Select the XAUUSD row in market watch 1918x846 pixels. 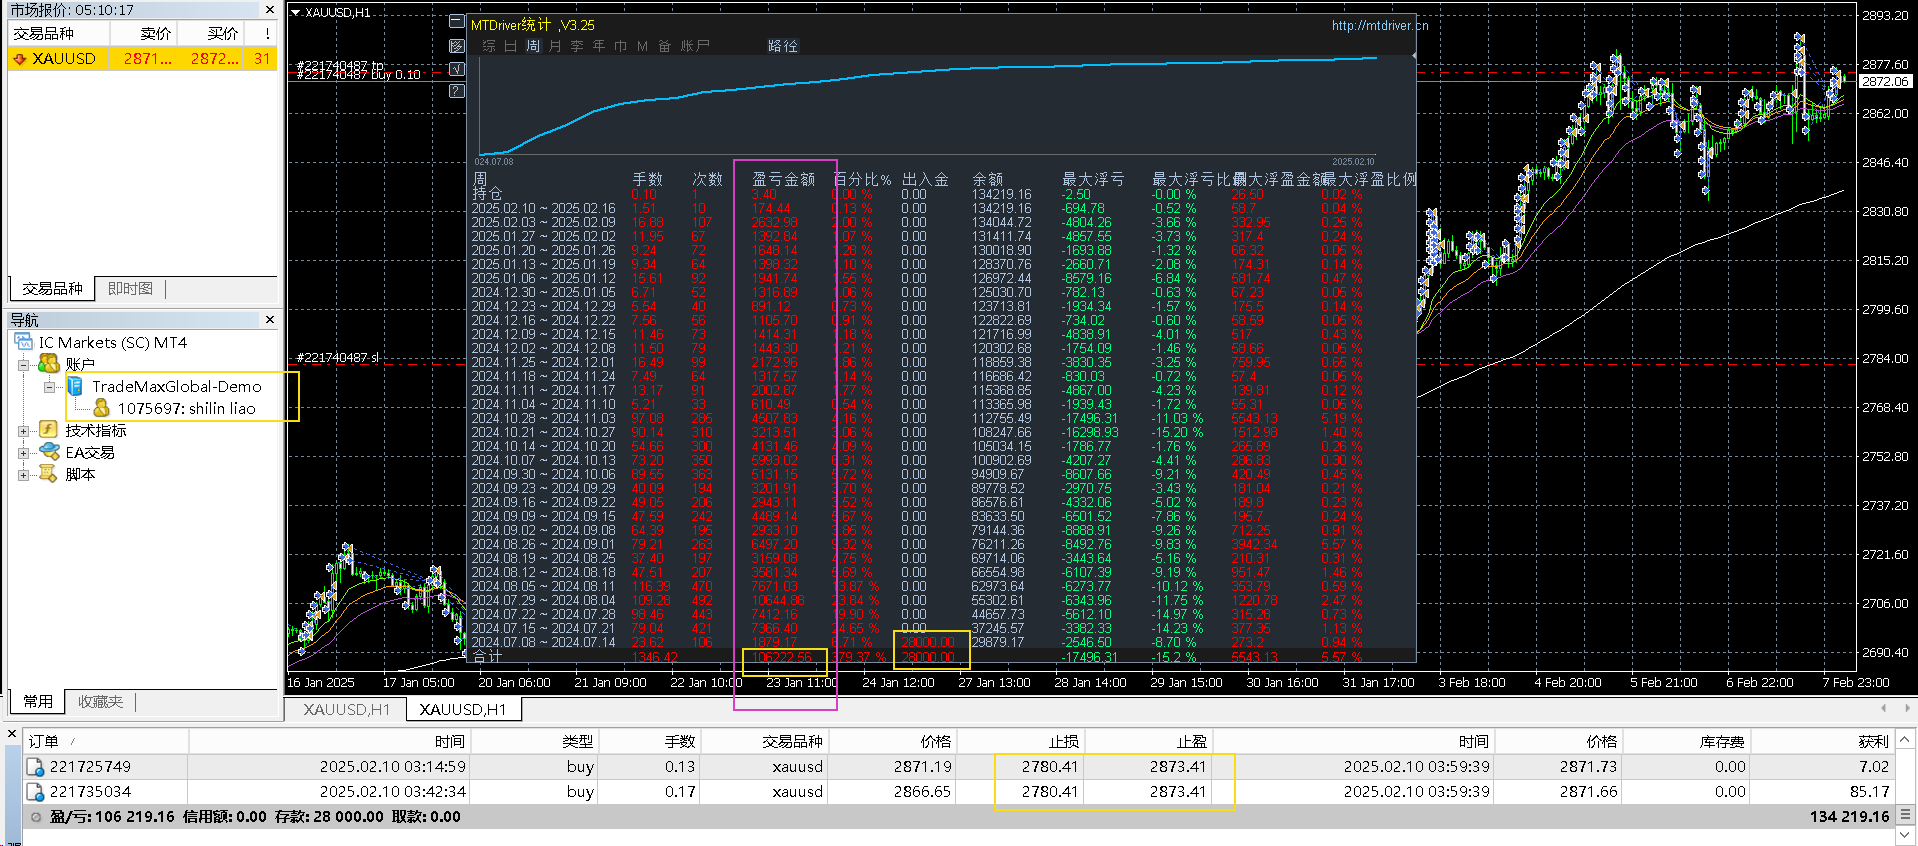pos(143,59)
